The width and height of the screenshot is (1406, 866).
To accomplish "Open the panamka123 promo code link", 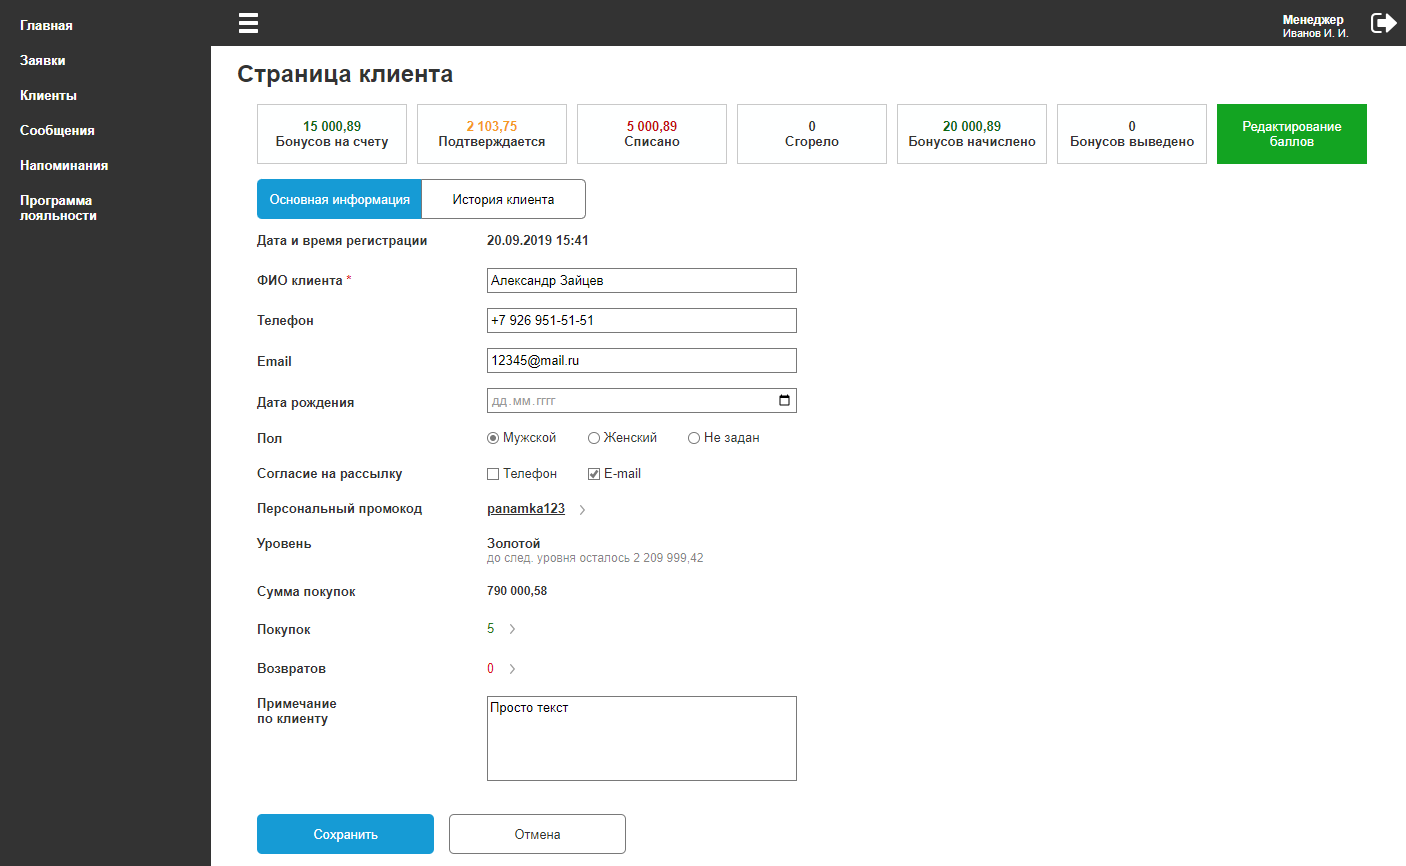I will [x=526, y=509].
